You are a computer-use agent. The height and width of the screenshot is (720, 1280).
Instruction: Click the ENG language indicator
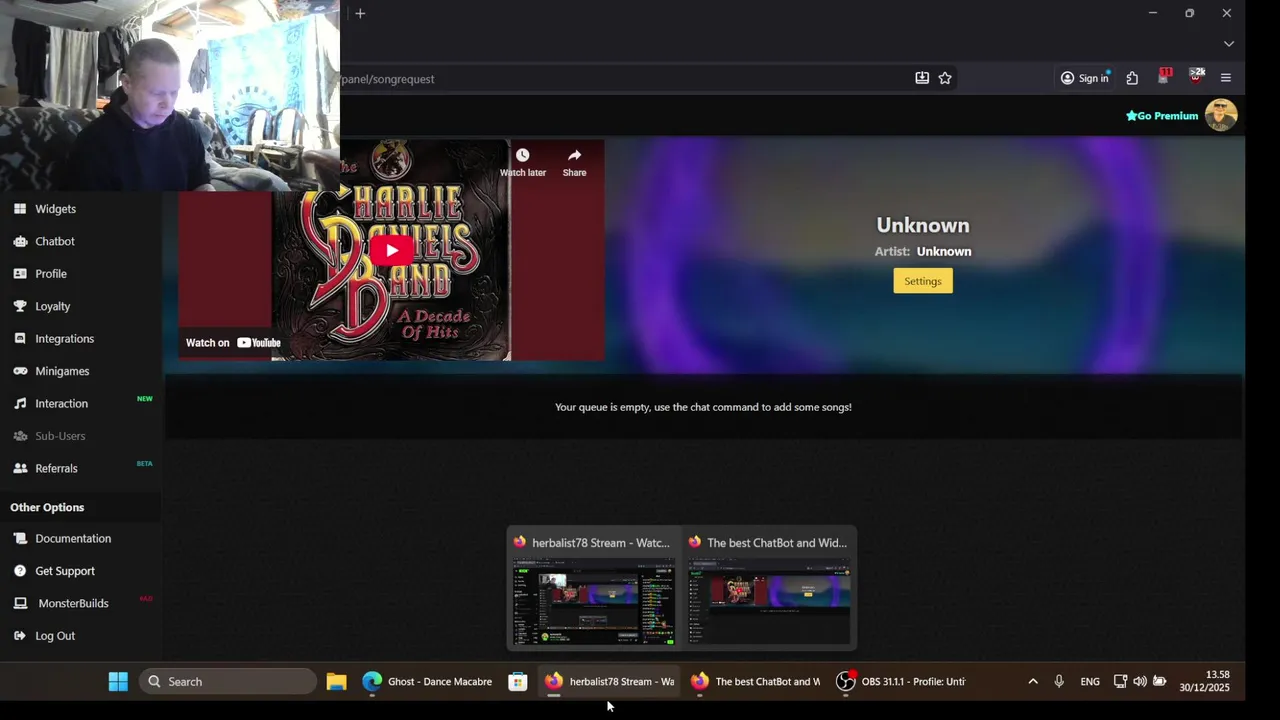[1090, 682]
